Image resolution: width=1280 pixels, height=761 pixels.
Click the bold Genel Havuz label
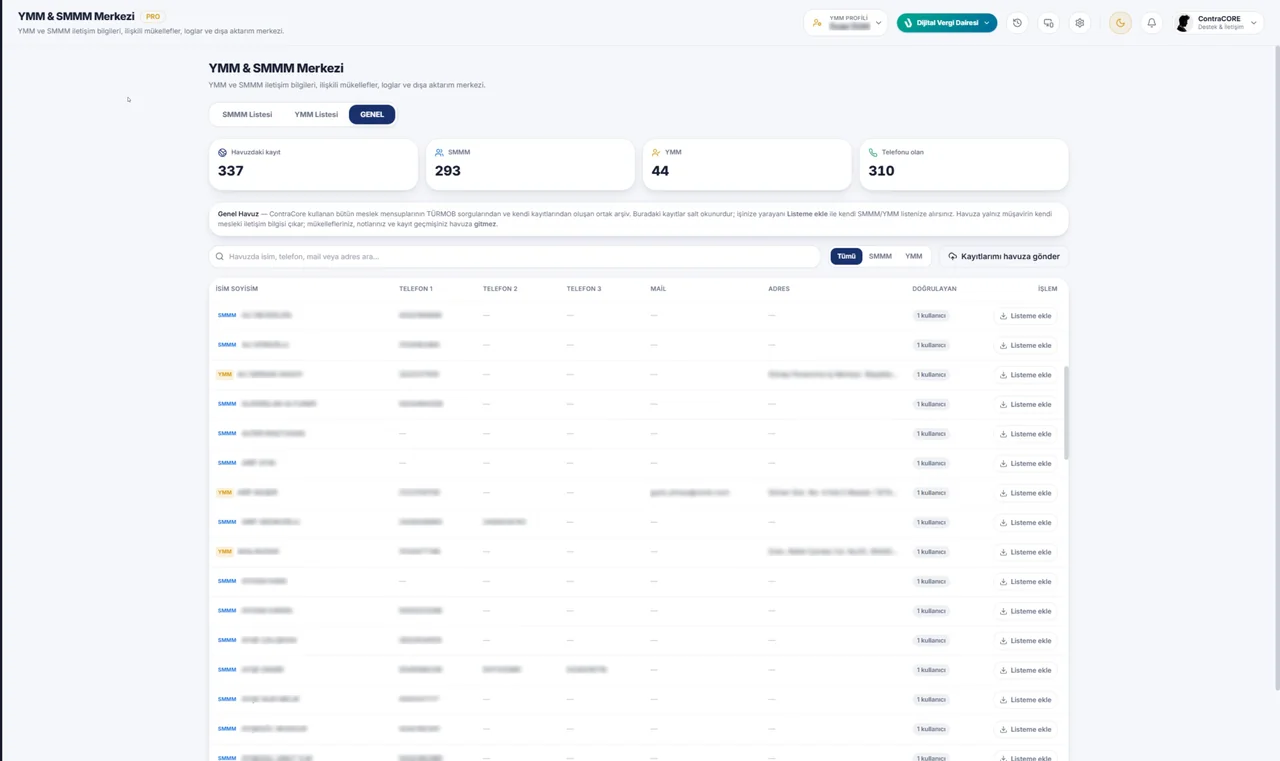[x=238, y=214]
